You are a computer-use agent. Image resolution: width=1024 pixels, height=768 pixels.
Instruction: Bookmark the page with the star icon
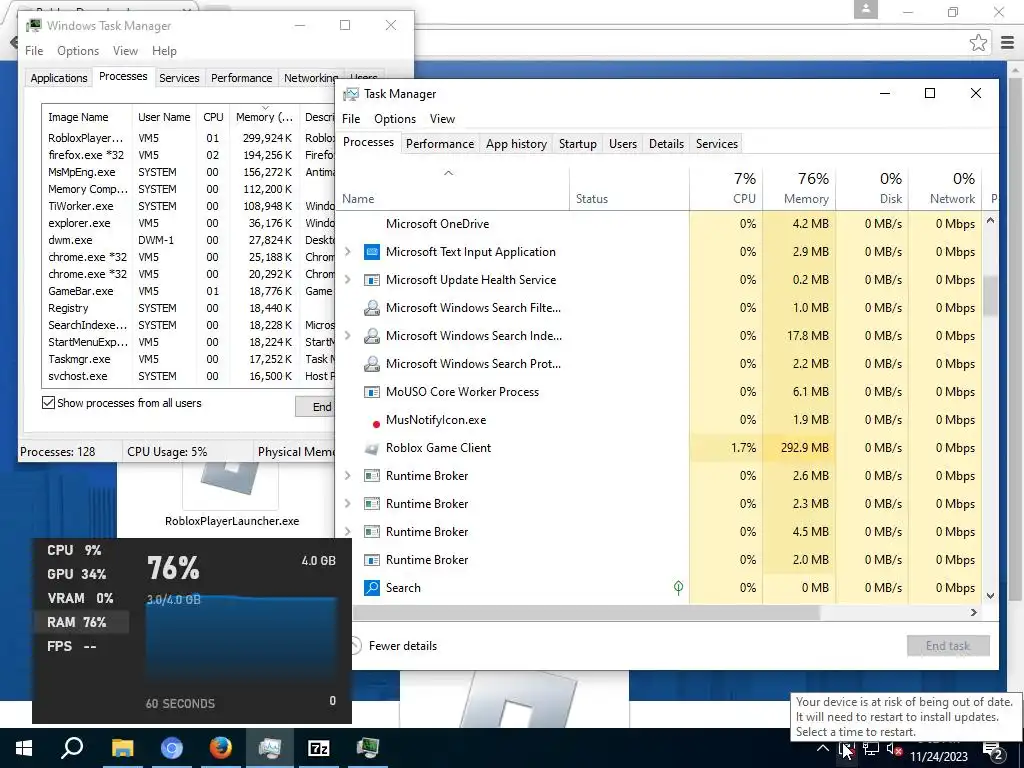point(978,43)
